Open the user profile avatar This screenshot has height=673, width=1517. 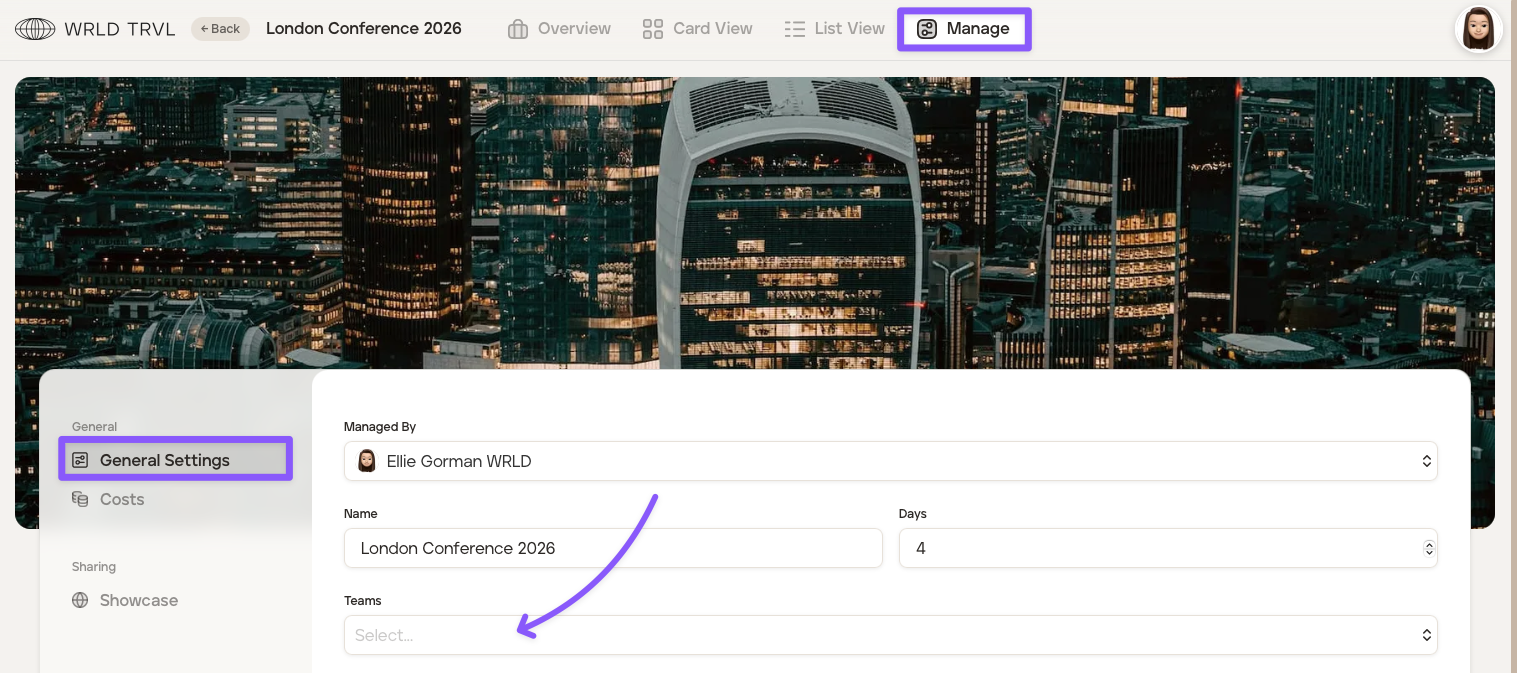(1478, 29)
